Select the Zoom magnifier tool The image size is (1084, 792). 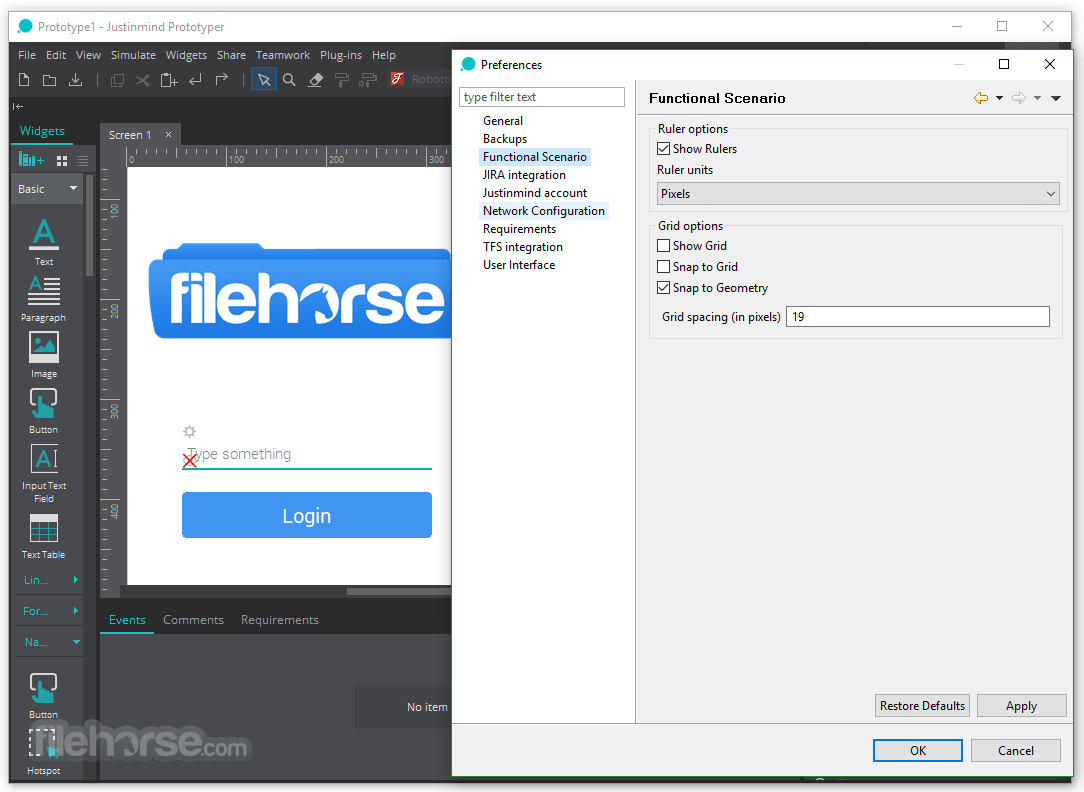(289, 80)
